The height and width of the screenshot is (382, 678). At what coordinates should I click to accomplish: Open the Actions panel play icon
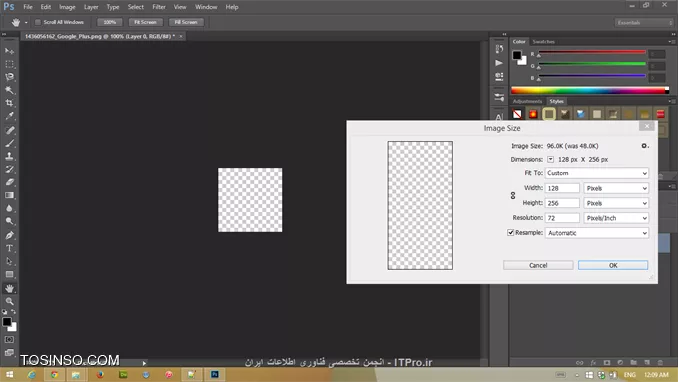[x=499, y=63]
